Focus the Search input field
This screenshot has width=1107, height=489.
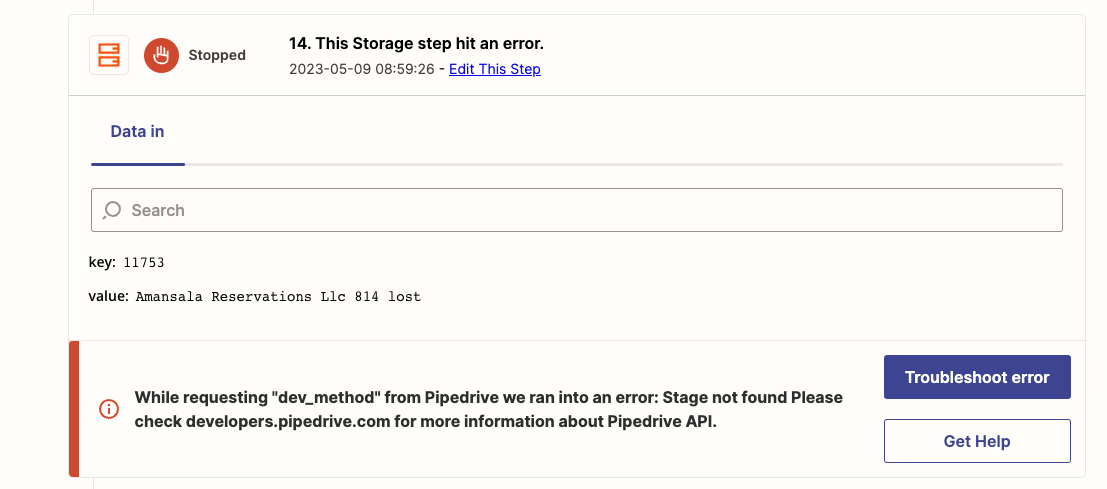coord(577,210)
